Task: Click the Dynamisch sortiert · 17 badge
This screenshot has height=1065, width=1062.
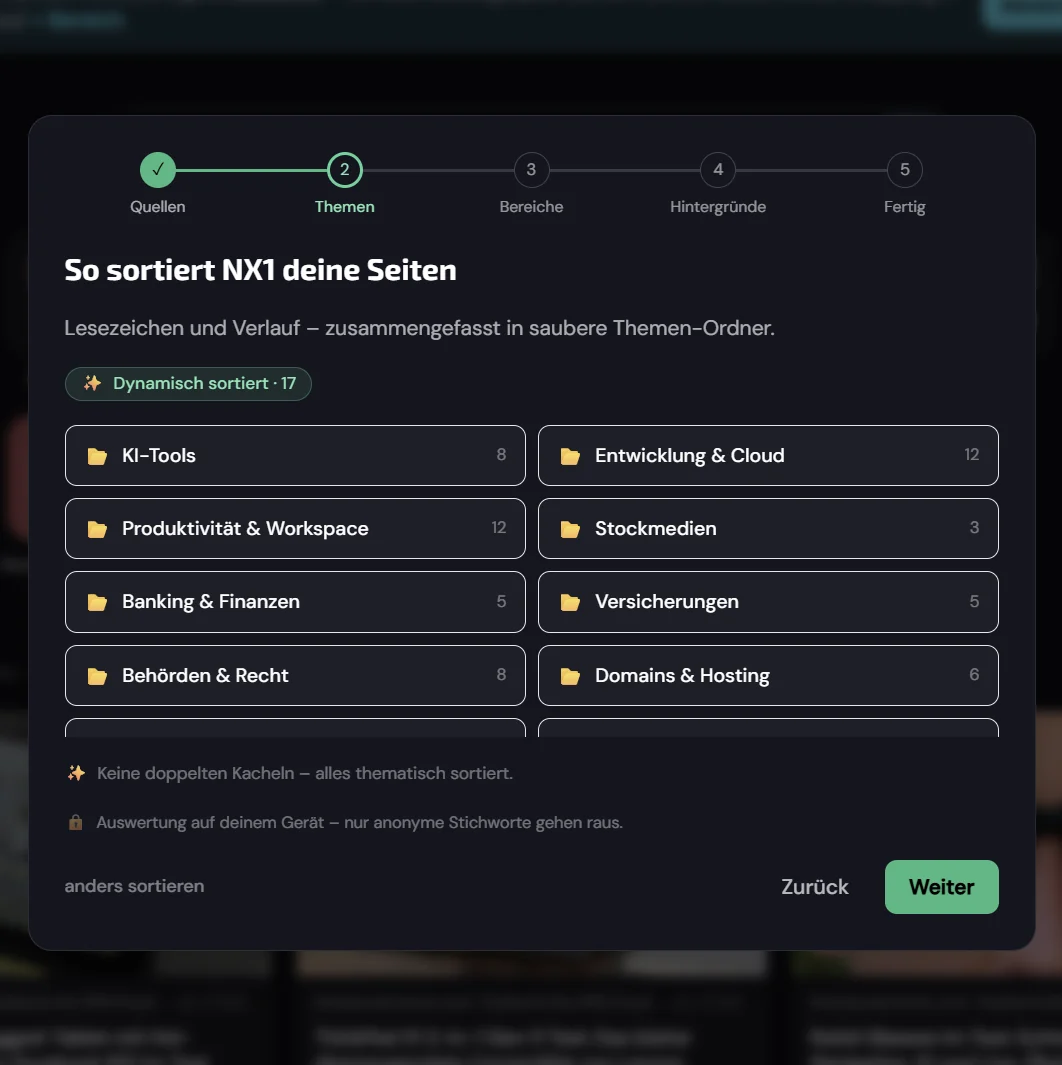Action: tap(188, 384)
